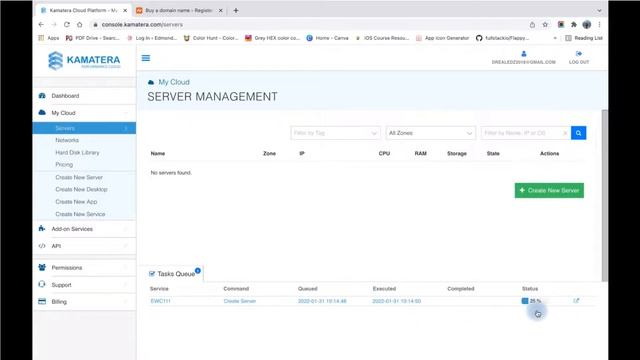Click Create New Server sidebar link
The width and height of the screenshot is (640, 360).
[79, 177]
